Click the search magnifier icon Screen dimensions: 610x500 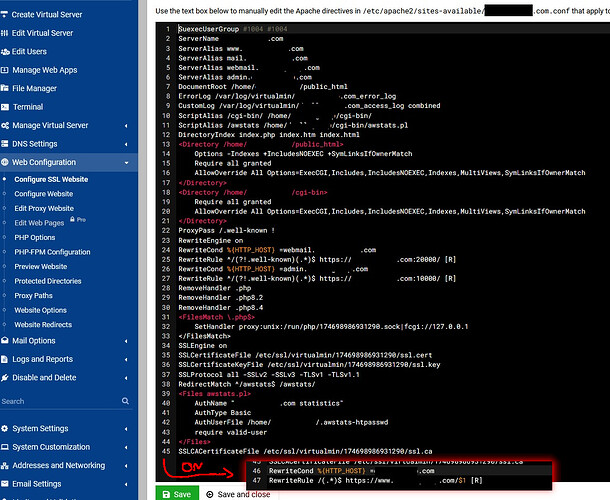[125, 401]
